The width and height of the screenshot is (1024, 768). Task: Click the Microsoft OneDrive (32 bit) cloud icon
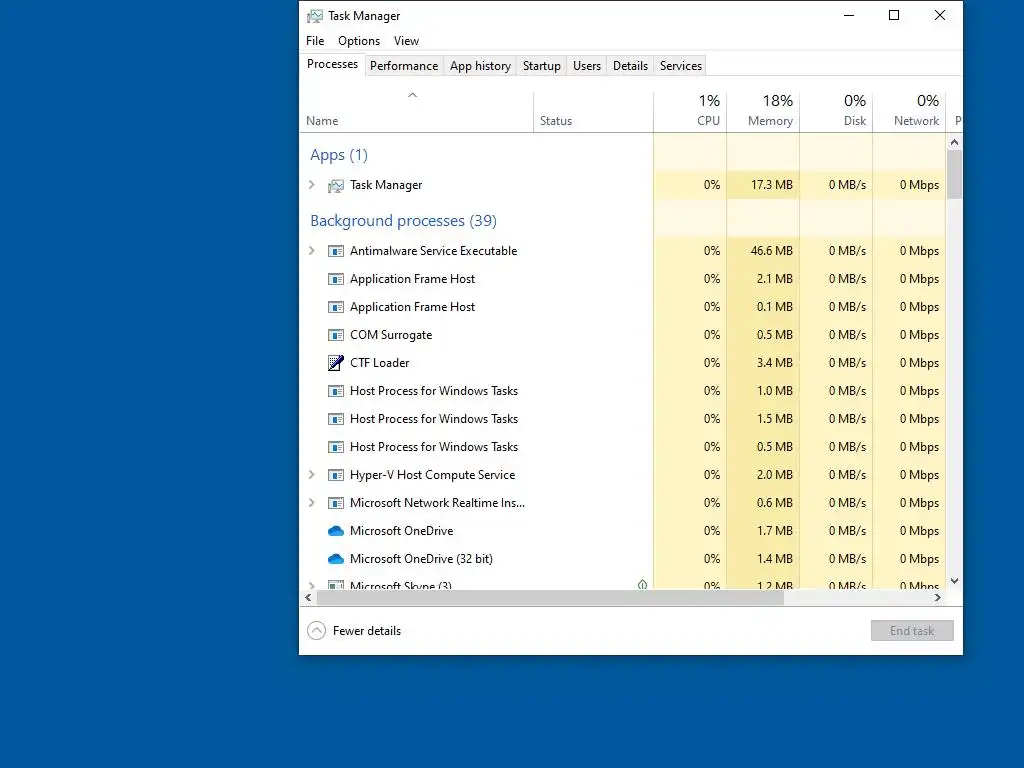pos(336,559)
